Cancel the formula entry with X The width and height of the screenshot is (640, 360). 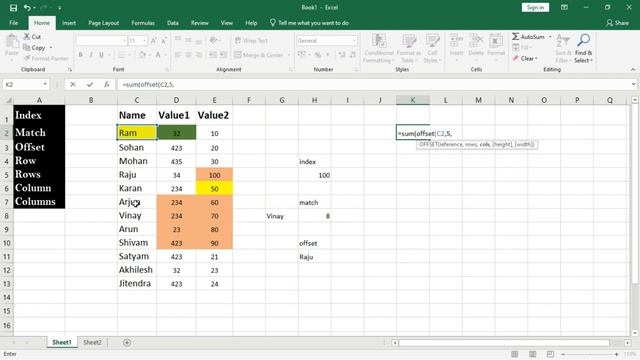[x=73, y=84]
